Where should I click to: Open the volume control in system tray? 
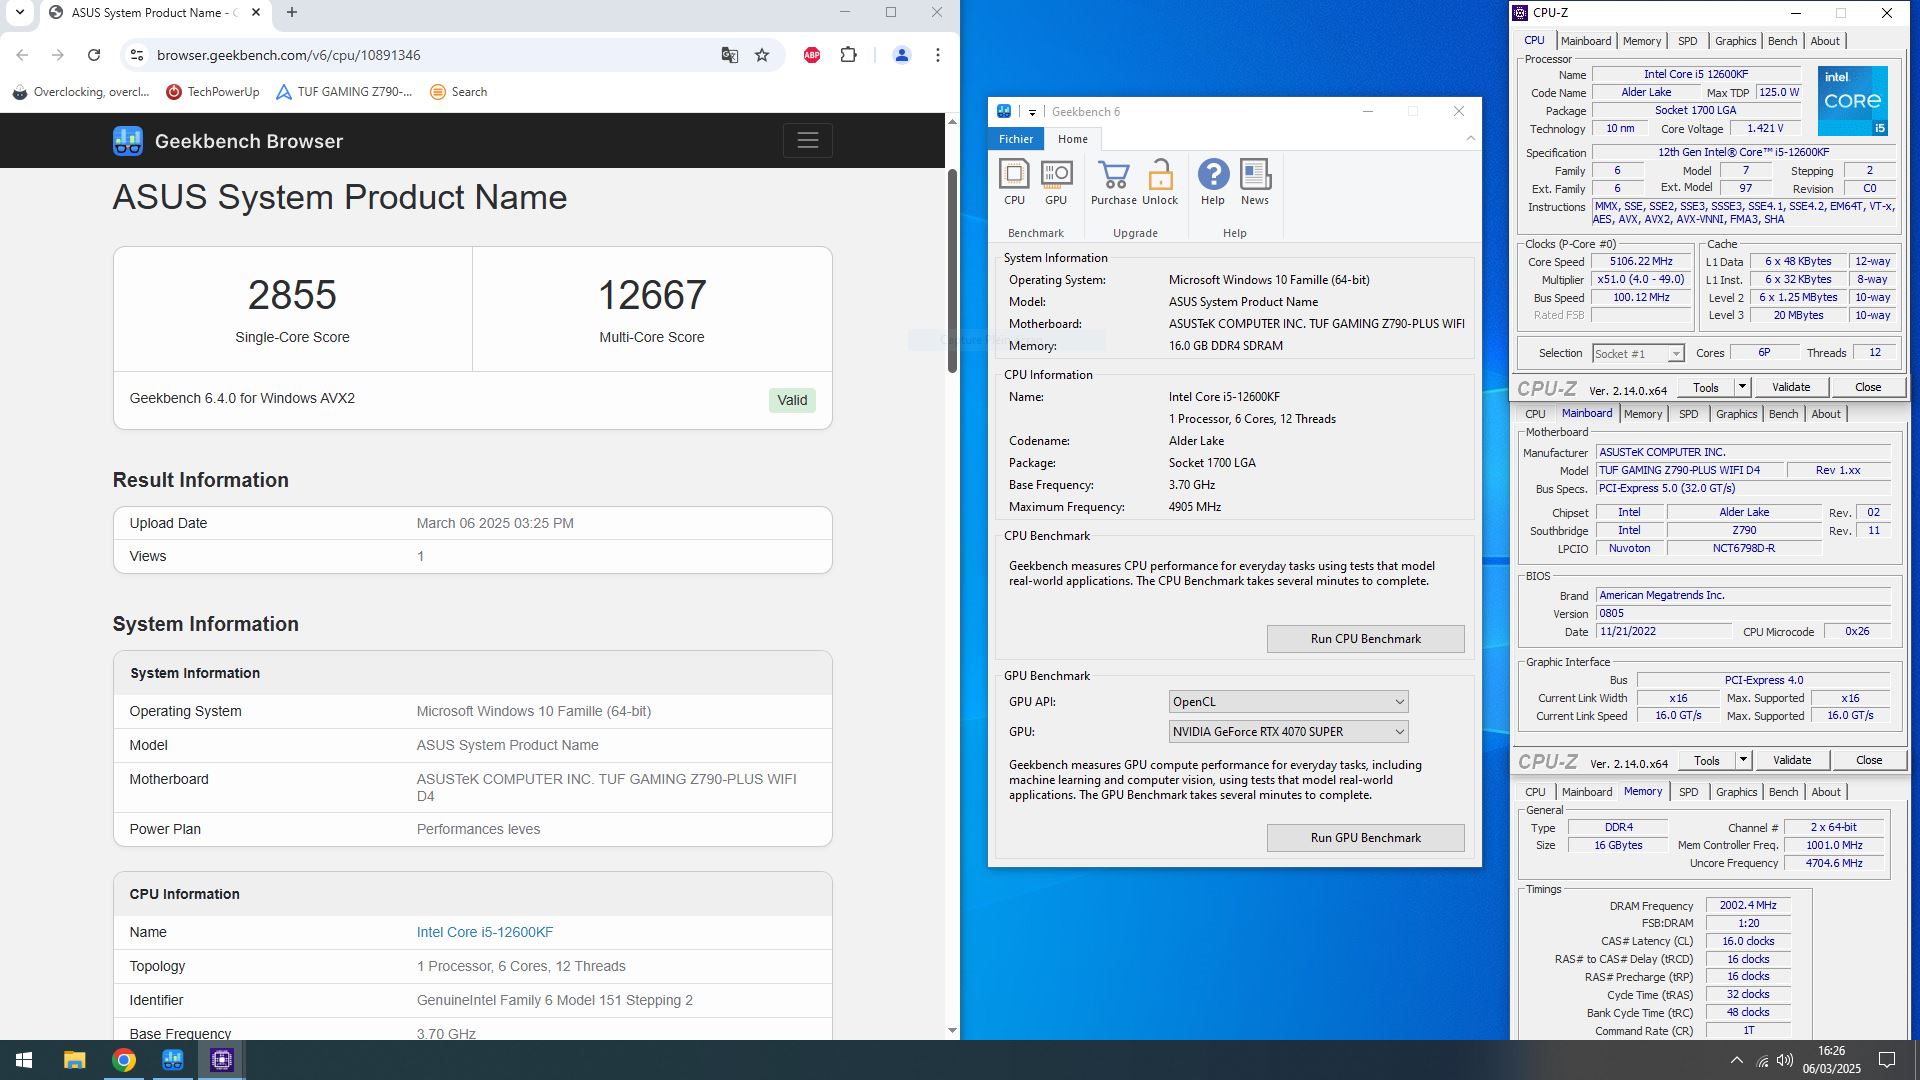click(1785, 1060)
